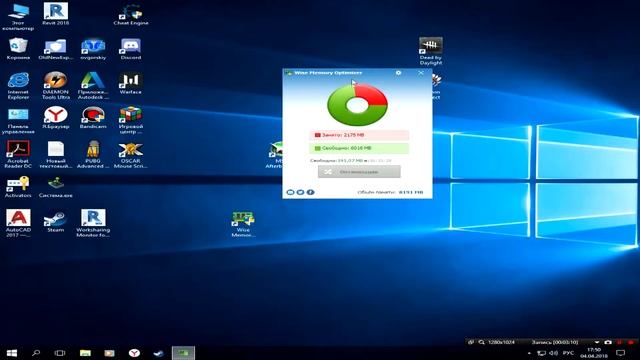Open Steam from the taskbar
640x360 pixels.
coord(158,353)
